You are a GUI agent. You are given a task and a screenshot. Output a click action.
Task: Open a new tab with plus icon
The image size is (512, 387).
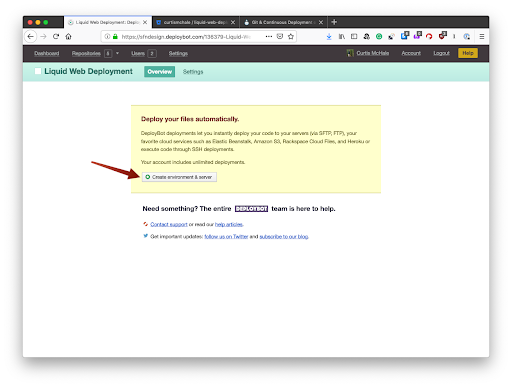coord(334,22)
